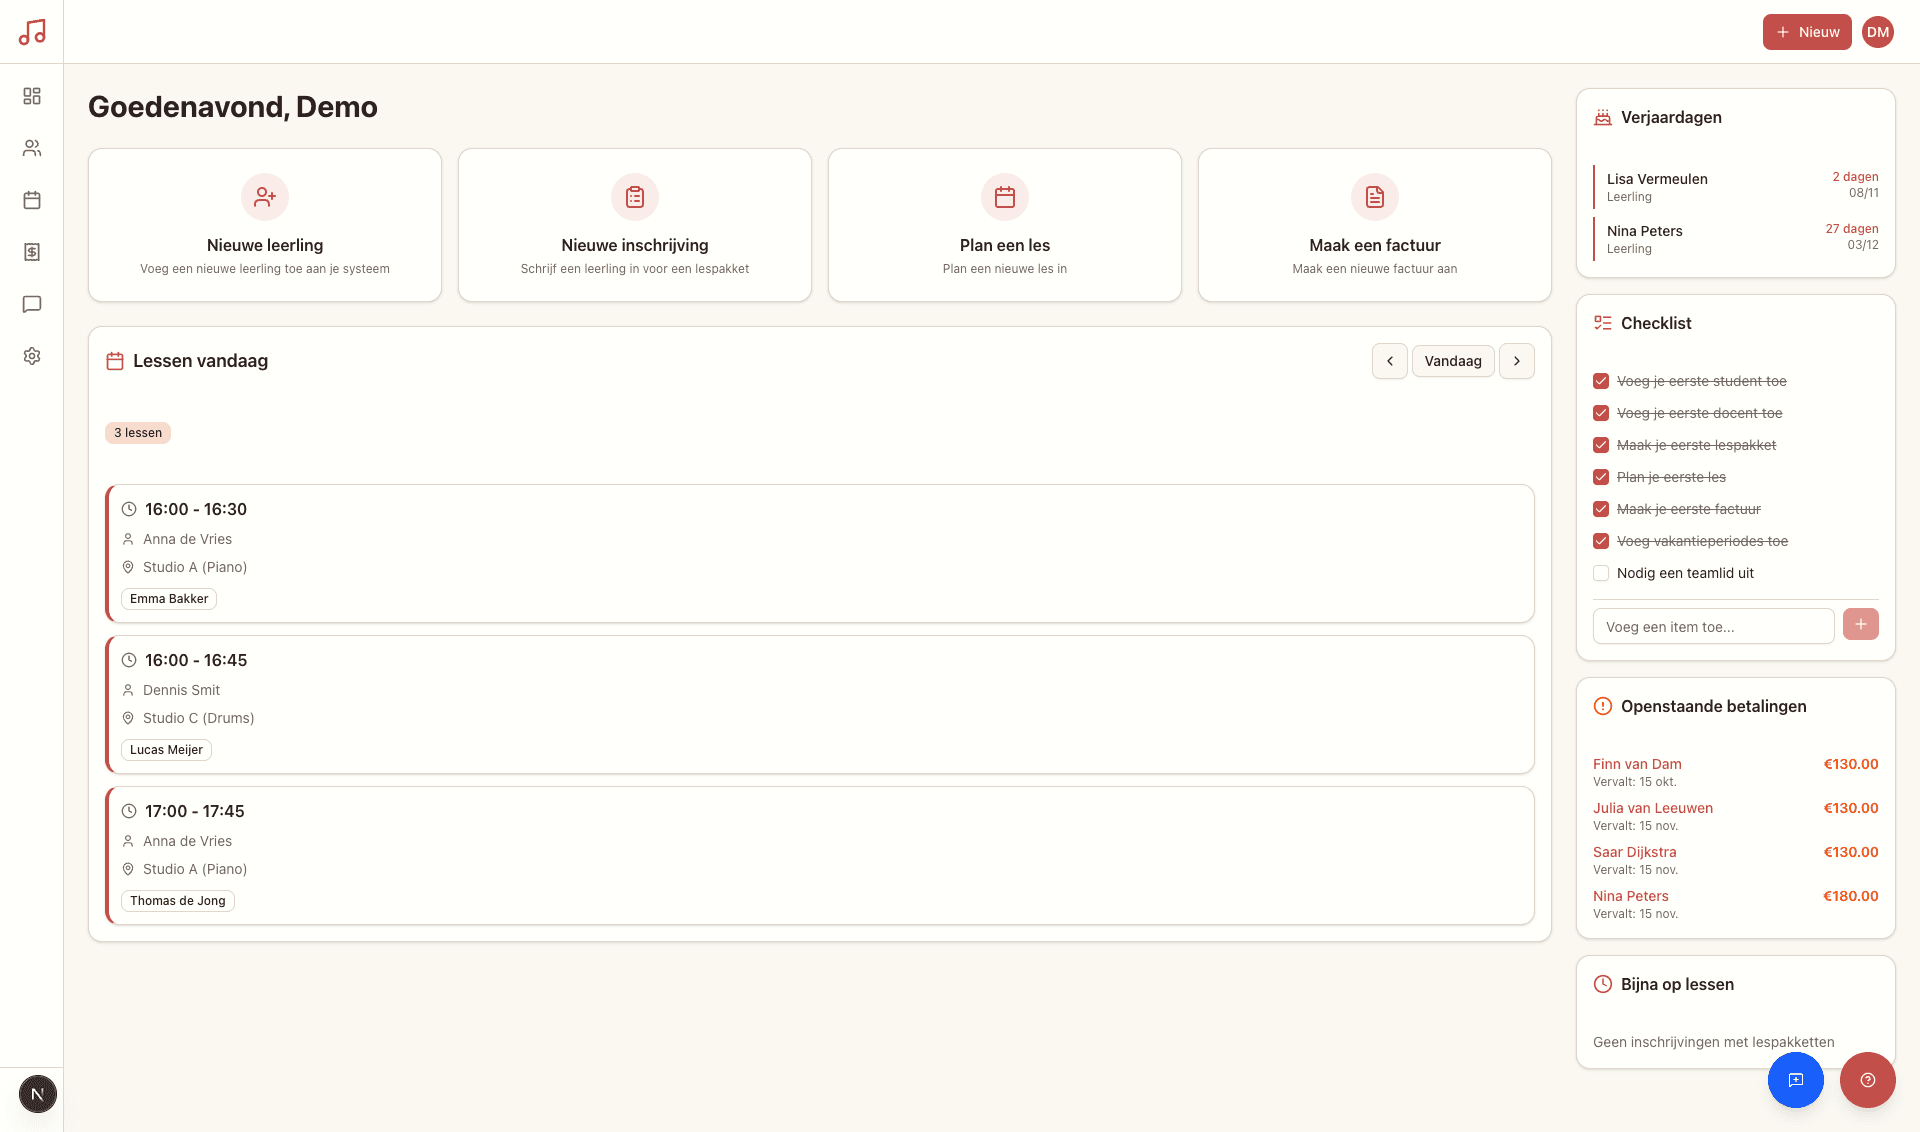Open Finn van Dam's outstanding payment

point(1637,764)
